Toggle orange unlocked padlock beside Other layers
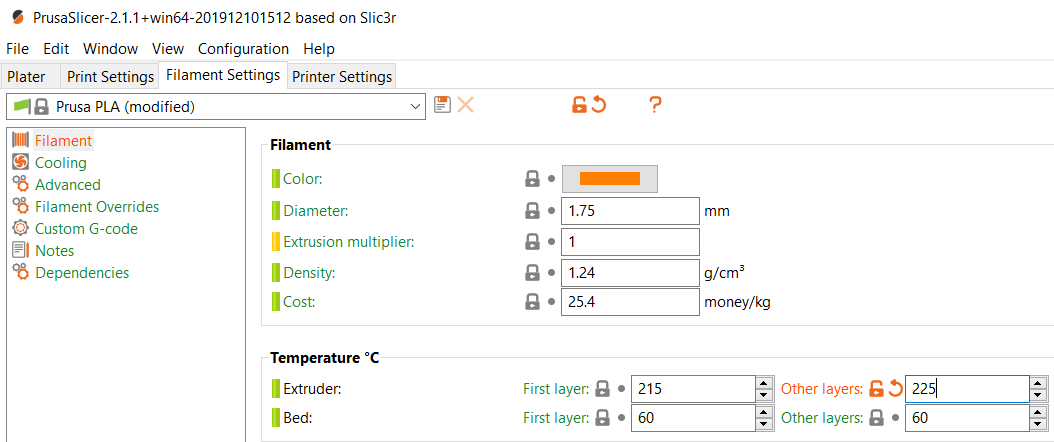This screenshot has width=1054, height=442. [x=876, y=388]
